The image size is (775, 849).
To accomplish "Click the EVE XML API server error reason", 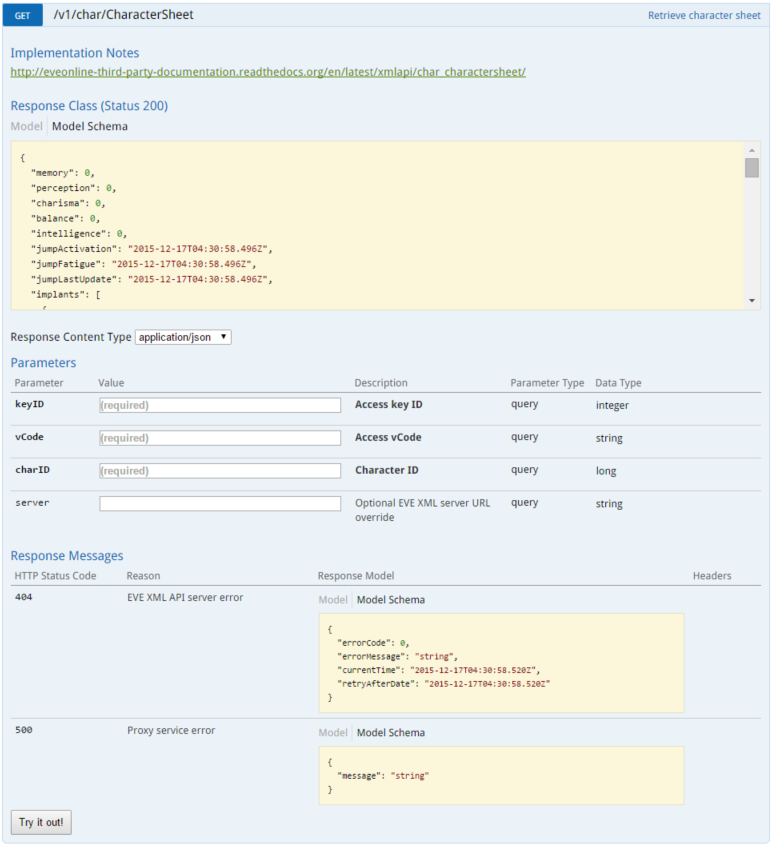I will tap(185, 598).
